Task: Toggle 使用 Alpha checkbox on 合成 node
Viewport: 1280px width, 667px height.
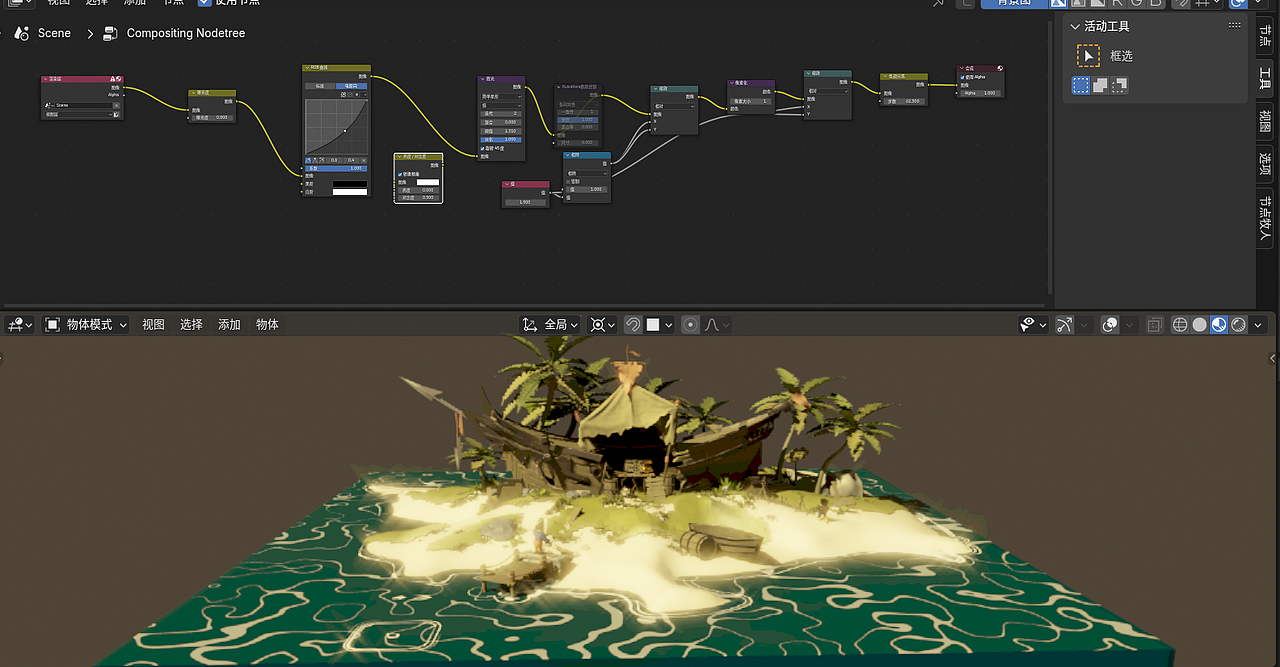Action: 962,77
